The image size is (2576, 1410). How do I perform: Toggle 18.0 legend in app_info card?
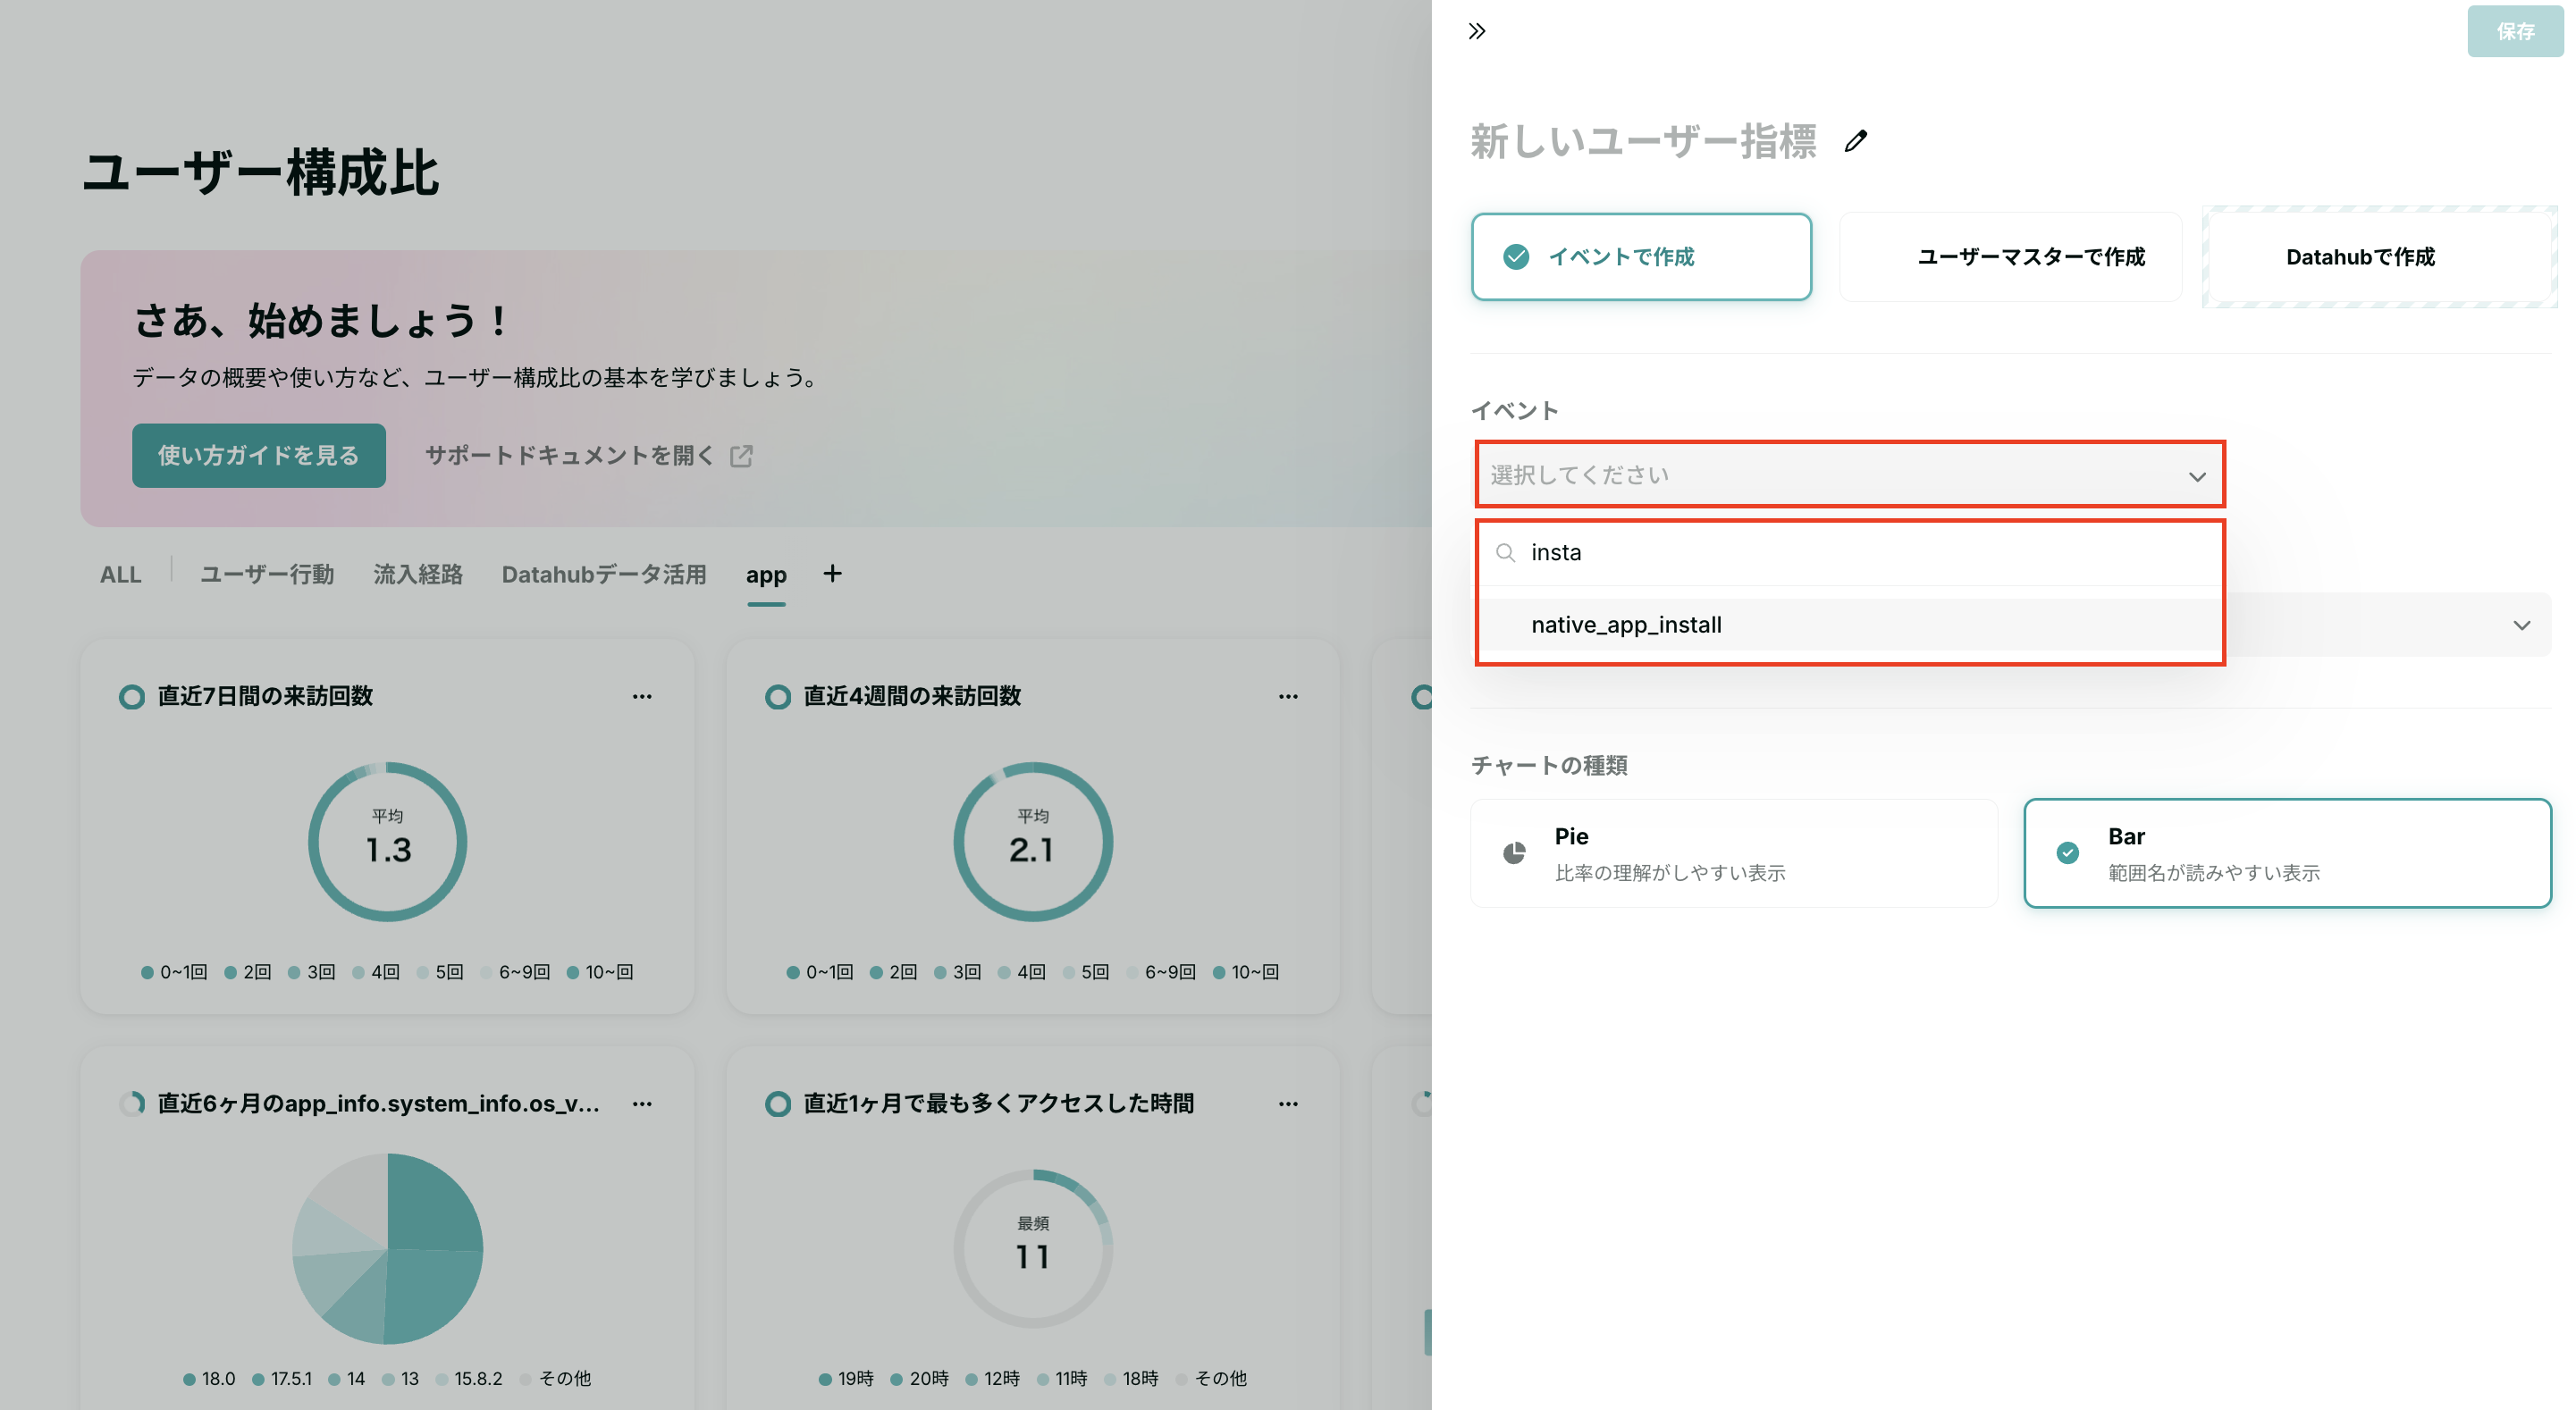coord(209,1379)
